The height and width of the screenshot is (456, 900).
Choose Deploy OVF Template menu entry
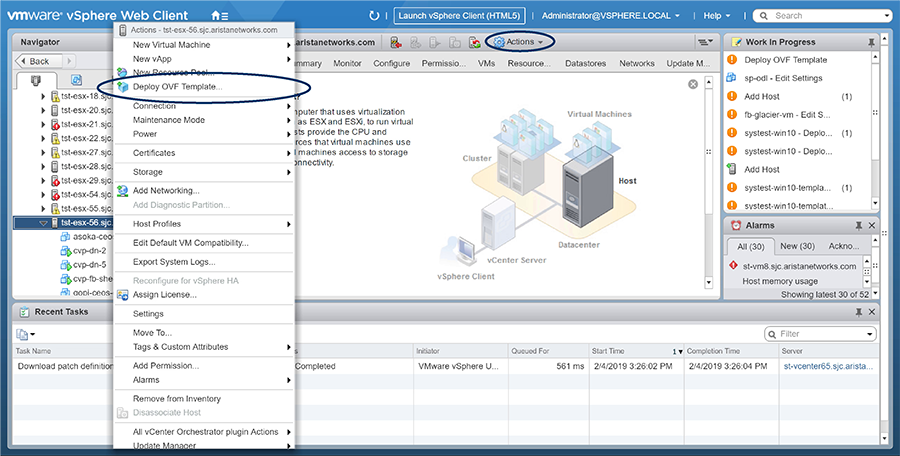204,87
